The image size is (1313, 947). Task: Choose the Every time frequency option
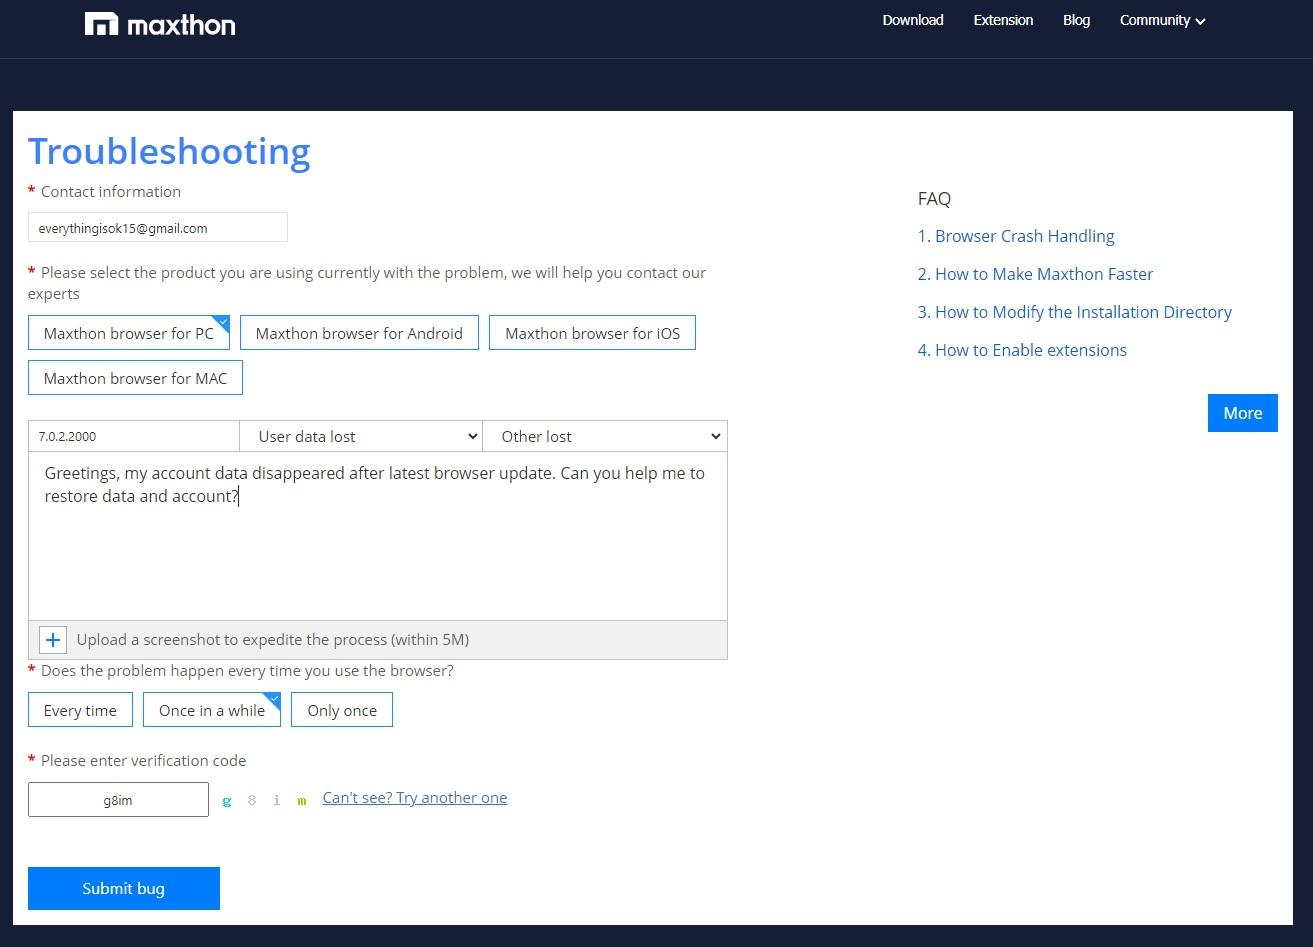pos(80,710)
